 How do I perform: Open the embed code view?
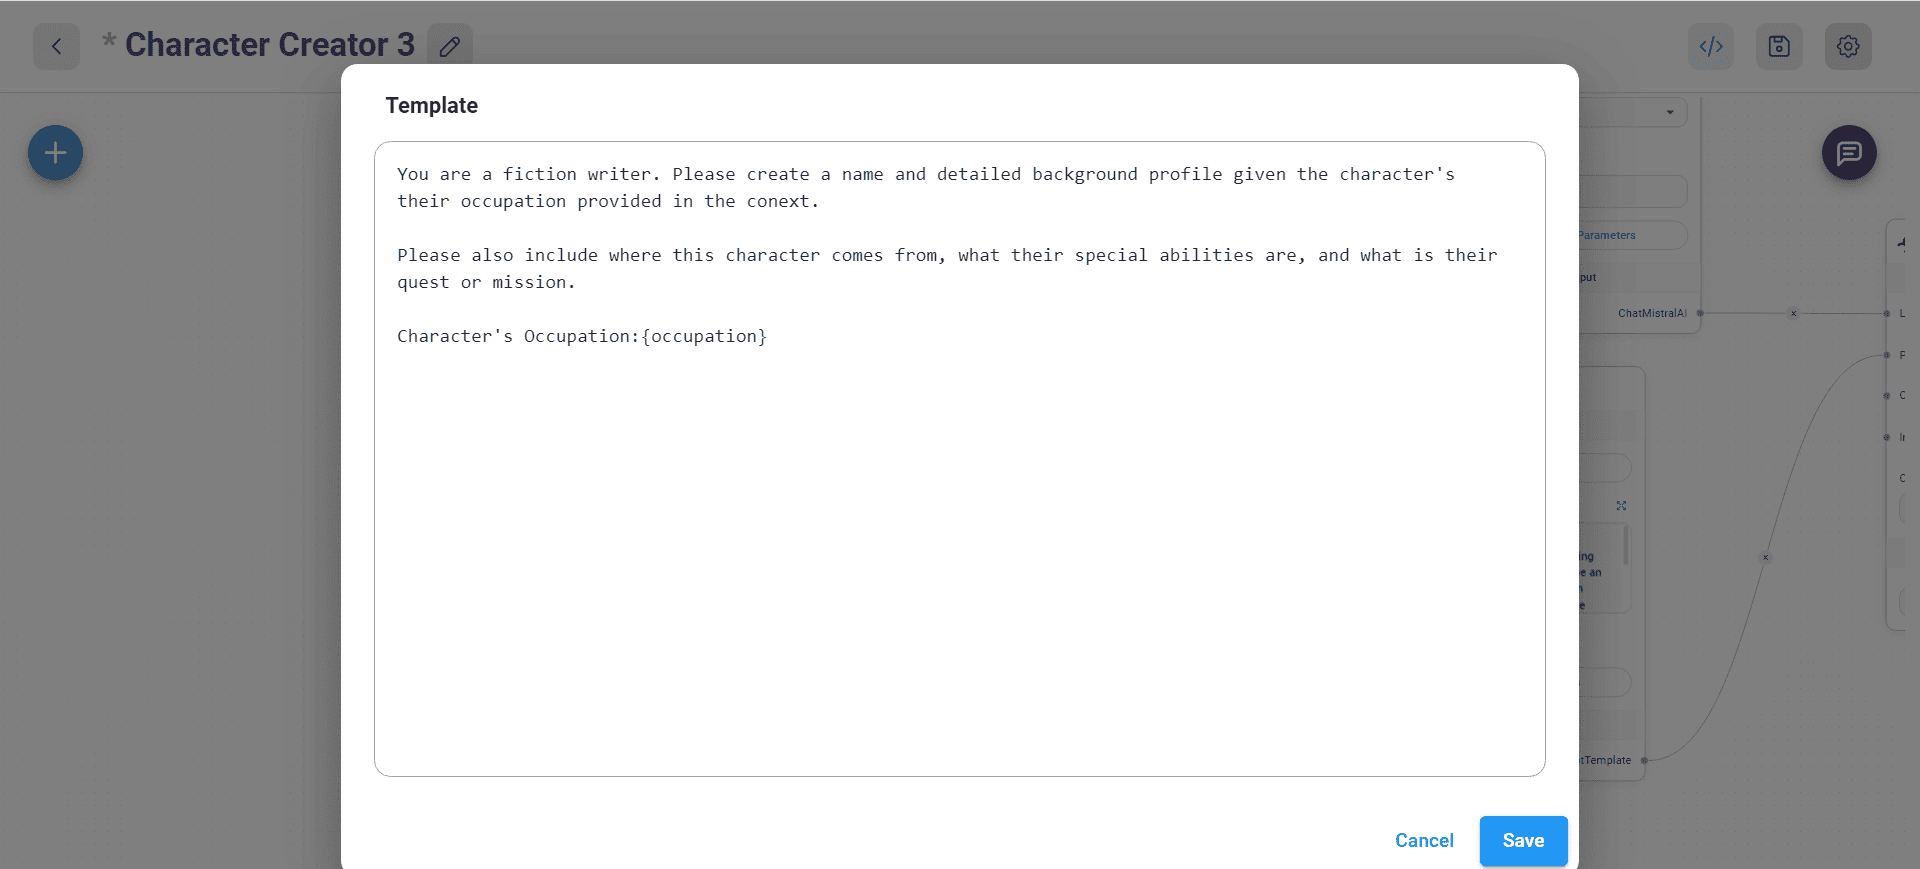click(1711, 46)
